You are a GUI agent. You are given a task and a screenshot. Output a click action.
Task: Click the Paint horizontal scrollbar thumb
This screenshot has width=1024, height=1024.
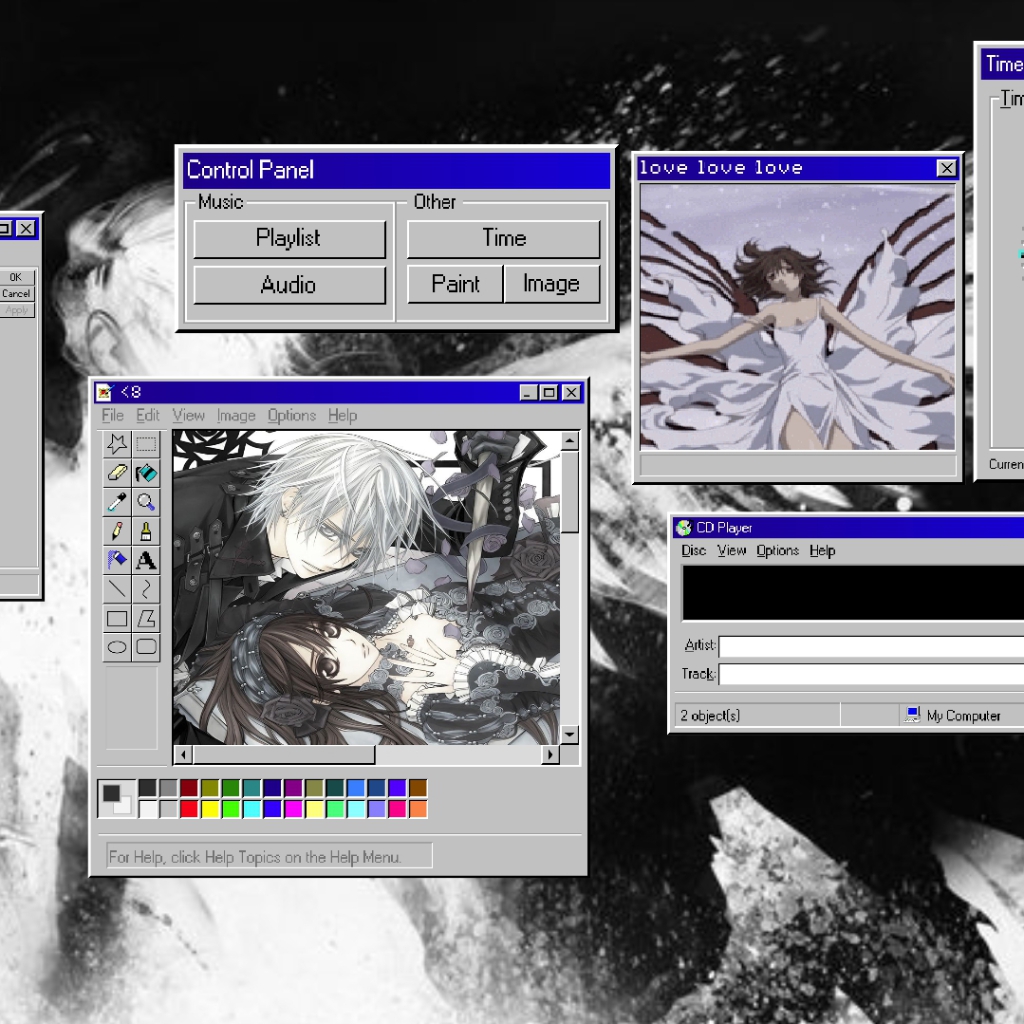point(284,755)
